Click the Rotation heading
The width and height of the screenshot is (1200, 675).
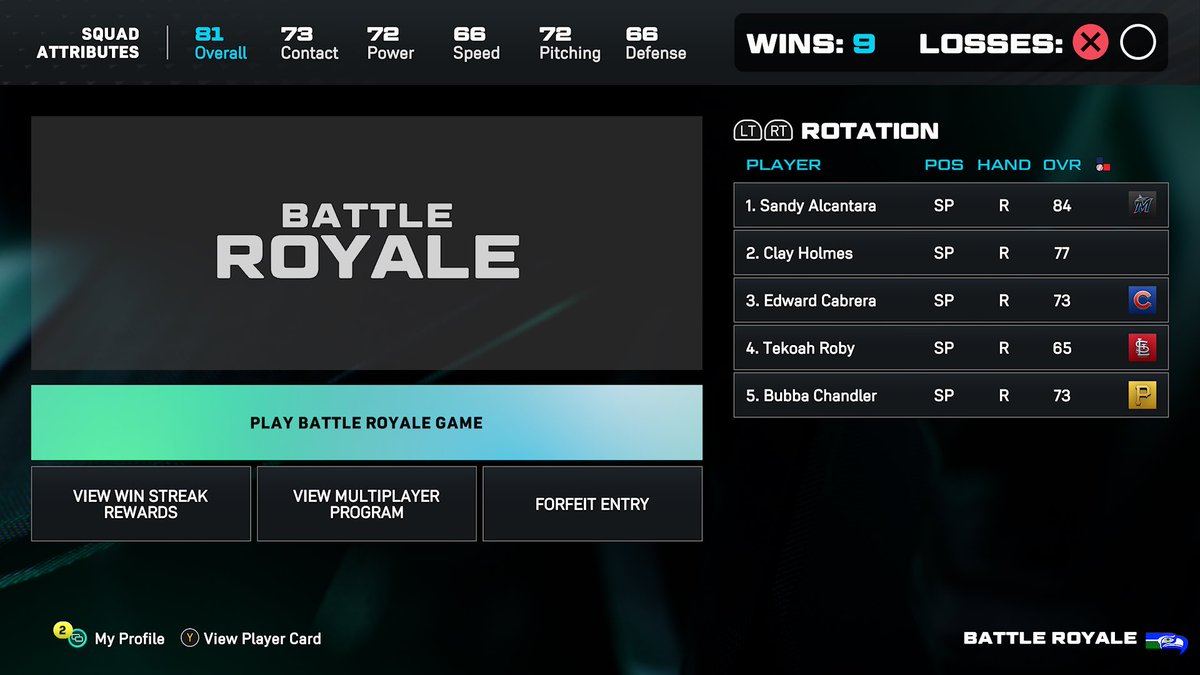click(x=870, y=131)
